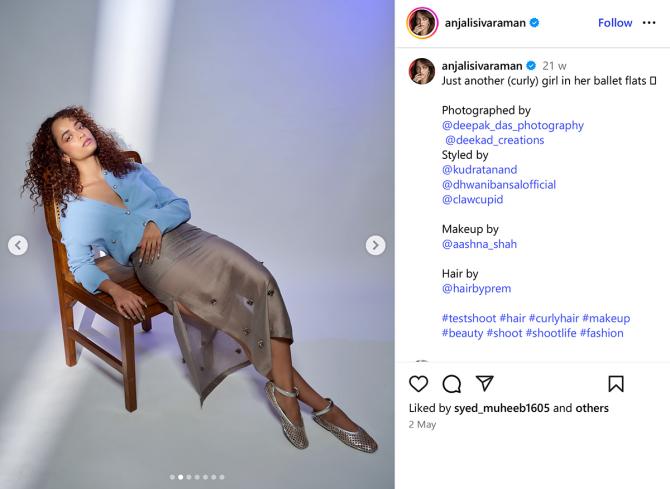Open @deekad_creations profile link
The height and width of the screenshot is (489, 670).
pos(495,140)
